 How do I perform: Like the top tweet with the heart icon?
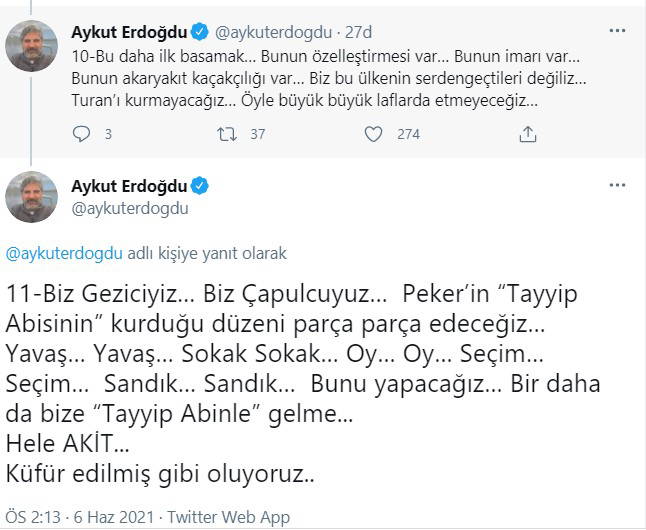tap(374, 133)
